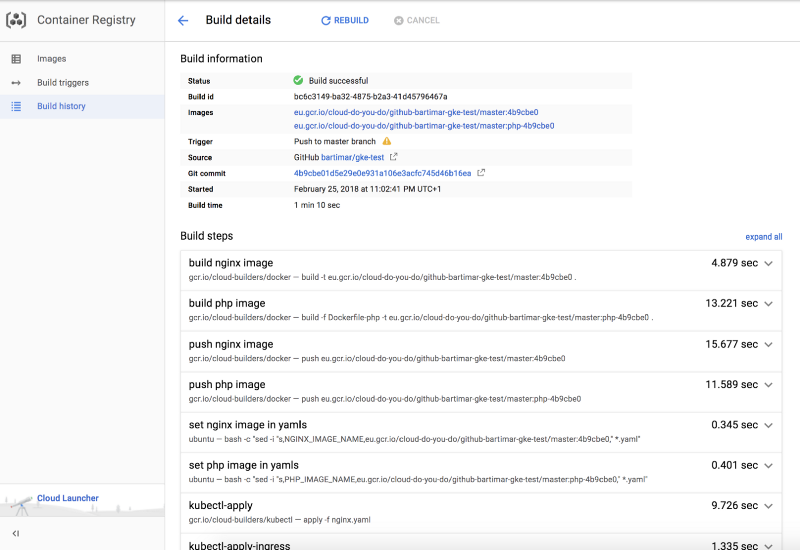Open external link icon beside Git commit hash
The width and height of the screenshot is (800, 550).
[x=481, y=173]
